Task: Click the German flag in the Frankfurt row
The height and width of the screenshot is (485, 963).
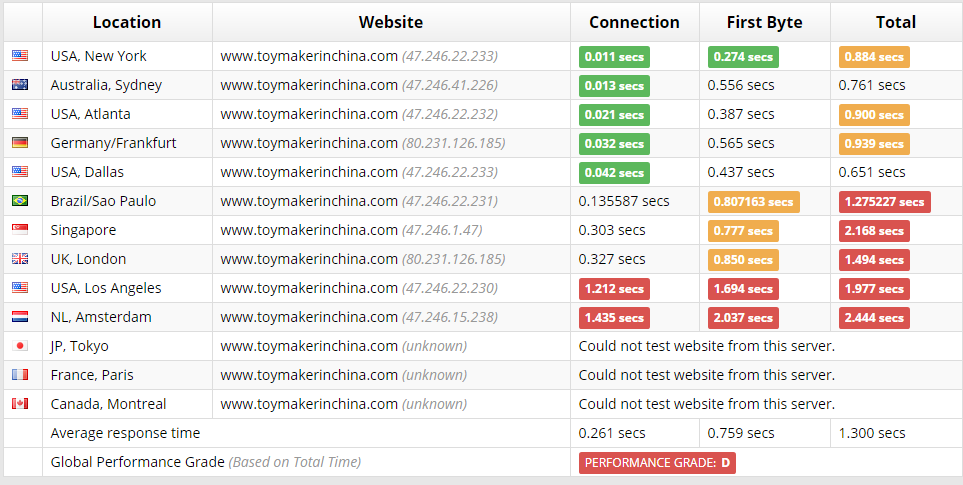Action: pyautogui.click(x=20, y=142)
